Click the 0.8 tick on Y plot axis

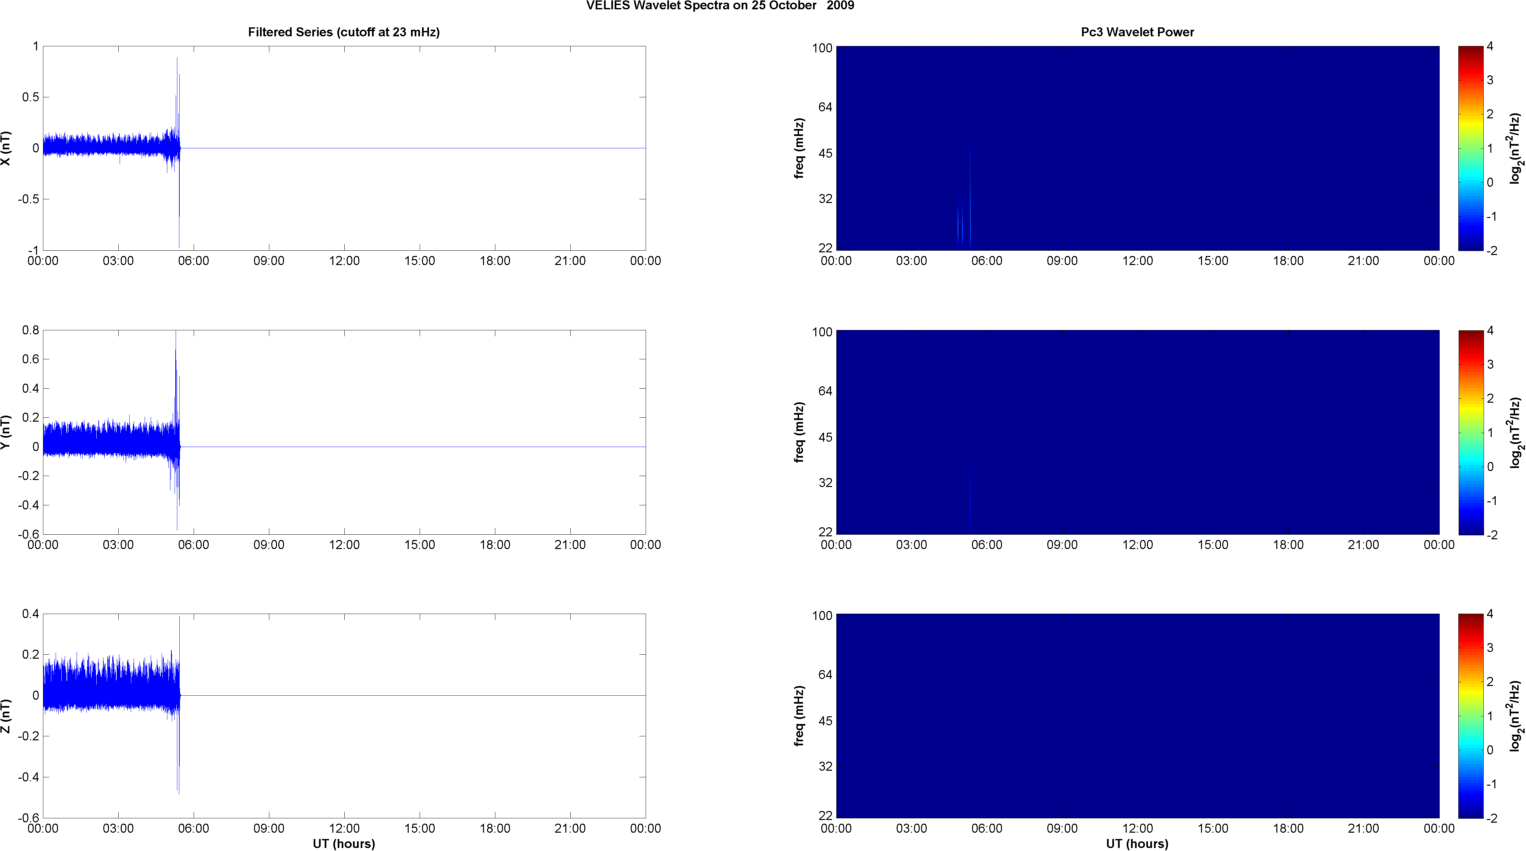30,330
